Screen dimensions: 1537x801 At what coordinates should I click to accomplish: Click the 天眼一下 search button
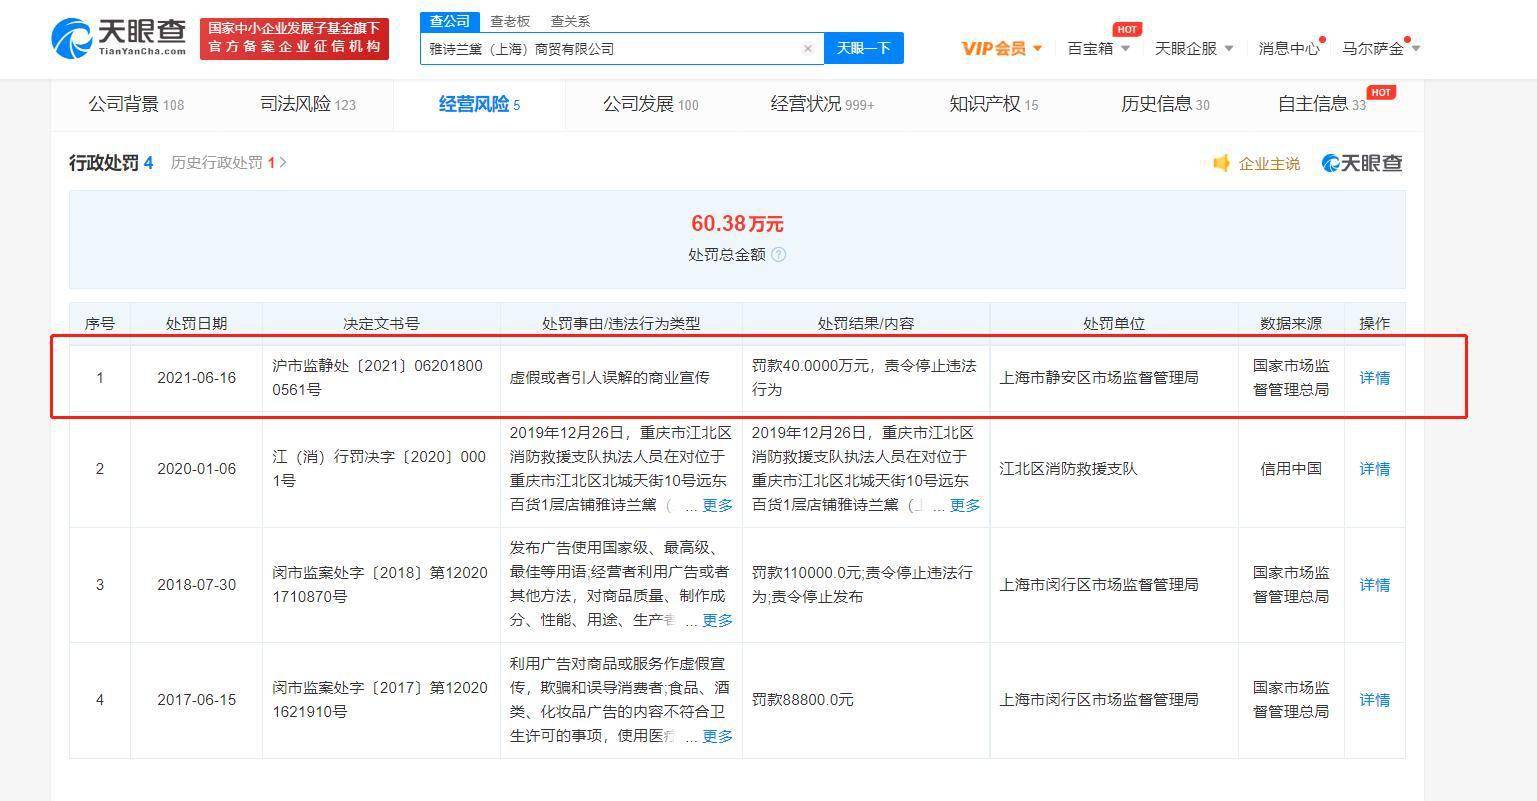[x=864, y=48]
